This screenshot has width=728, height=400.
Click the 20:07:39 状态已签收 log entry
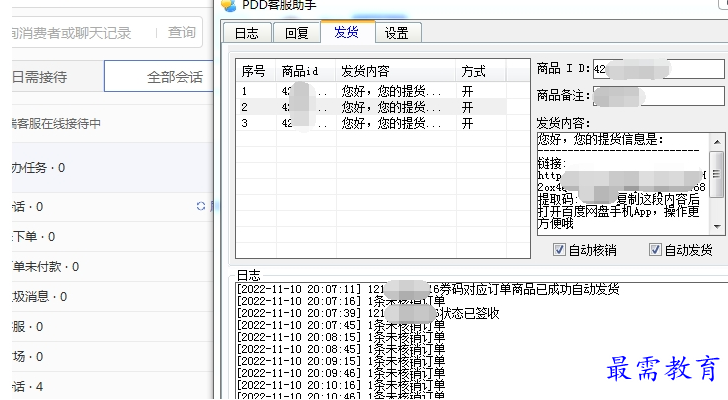368,313
